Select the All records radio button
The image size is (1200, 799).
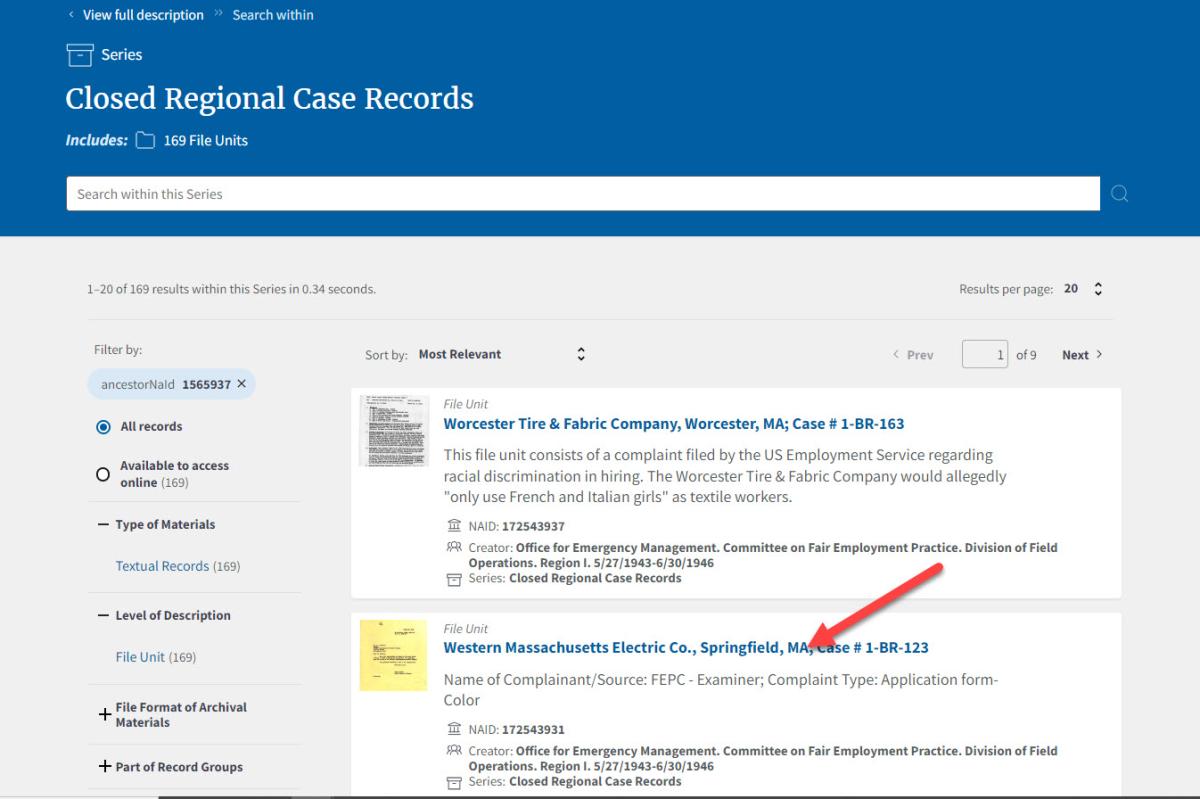(103, 427)
